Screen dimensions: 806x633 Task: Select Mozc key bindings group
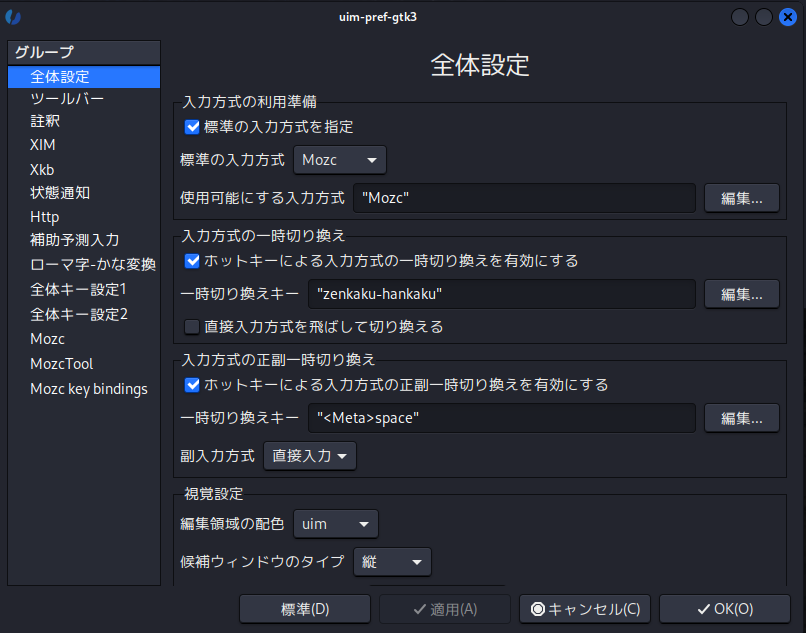tap(84, 389)
